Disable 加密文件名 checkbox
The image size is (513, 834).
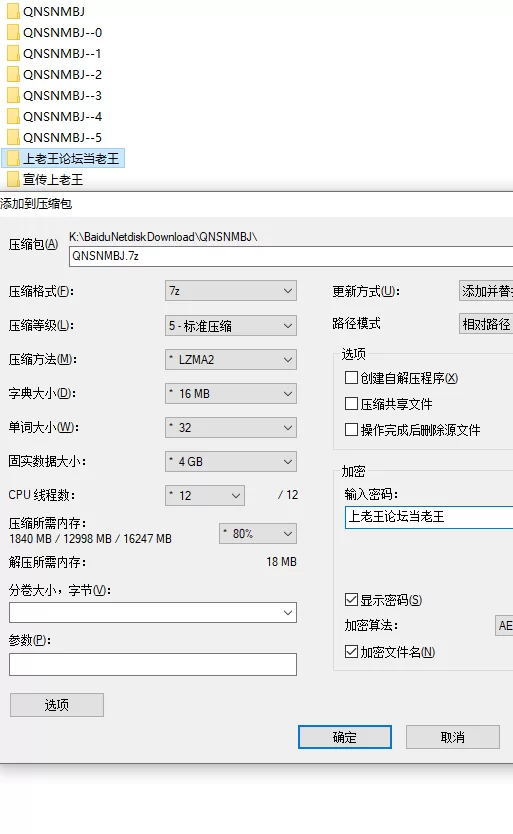coord(351,652)
